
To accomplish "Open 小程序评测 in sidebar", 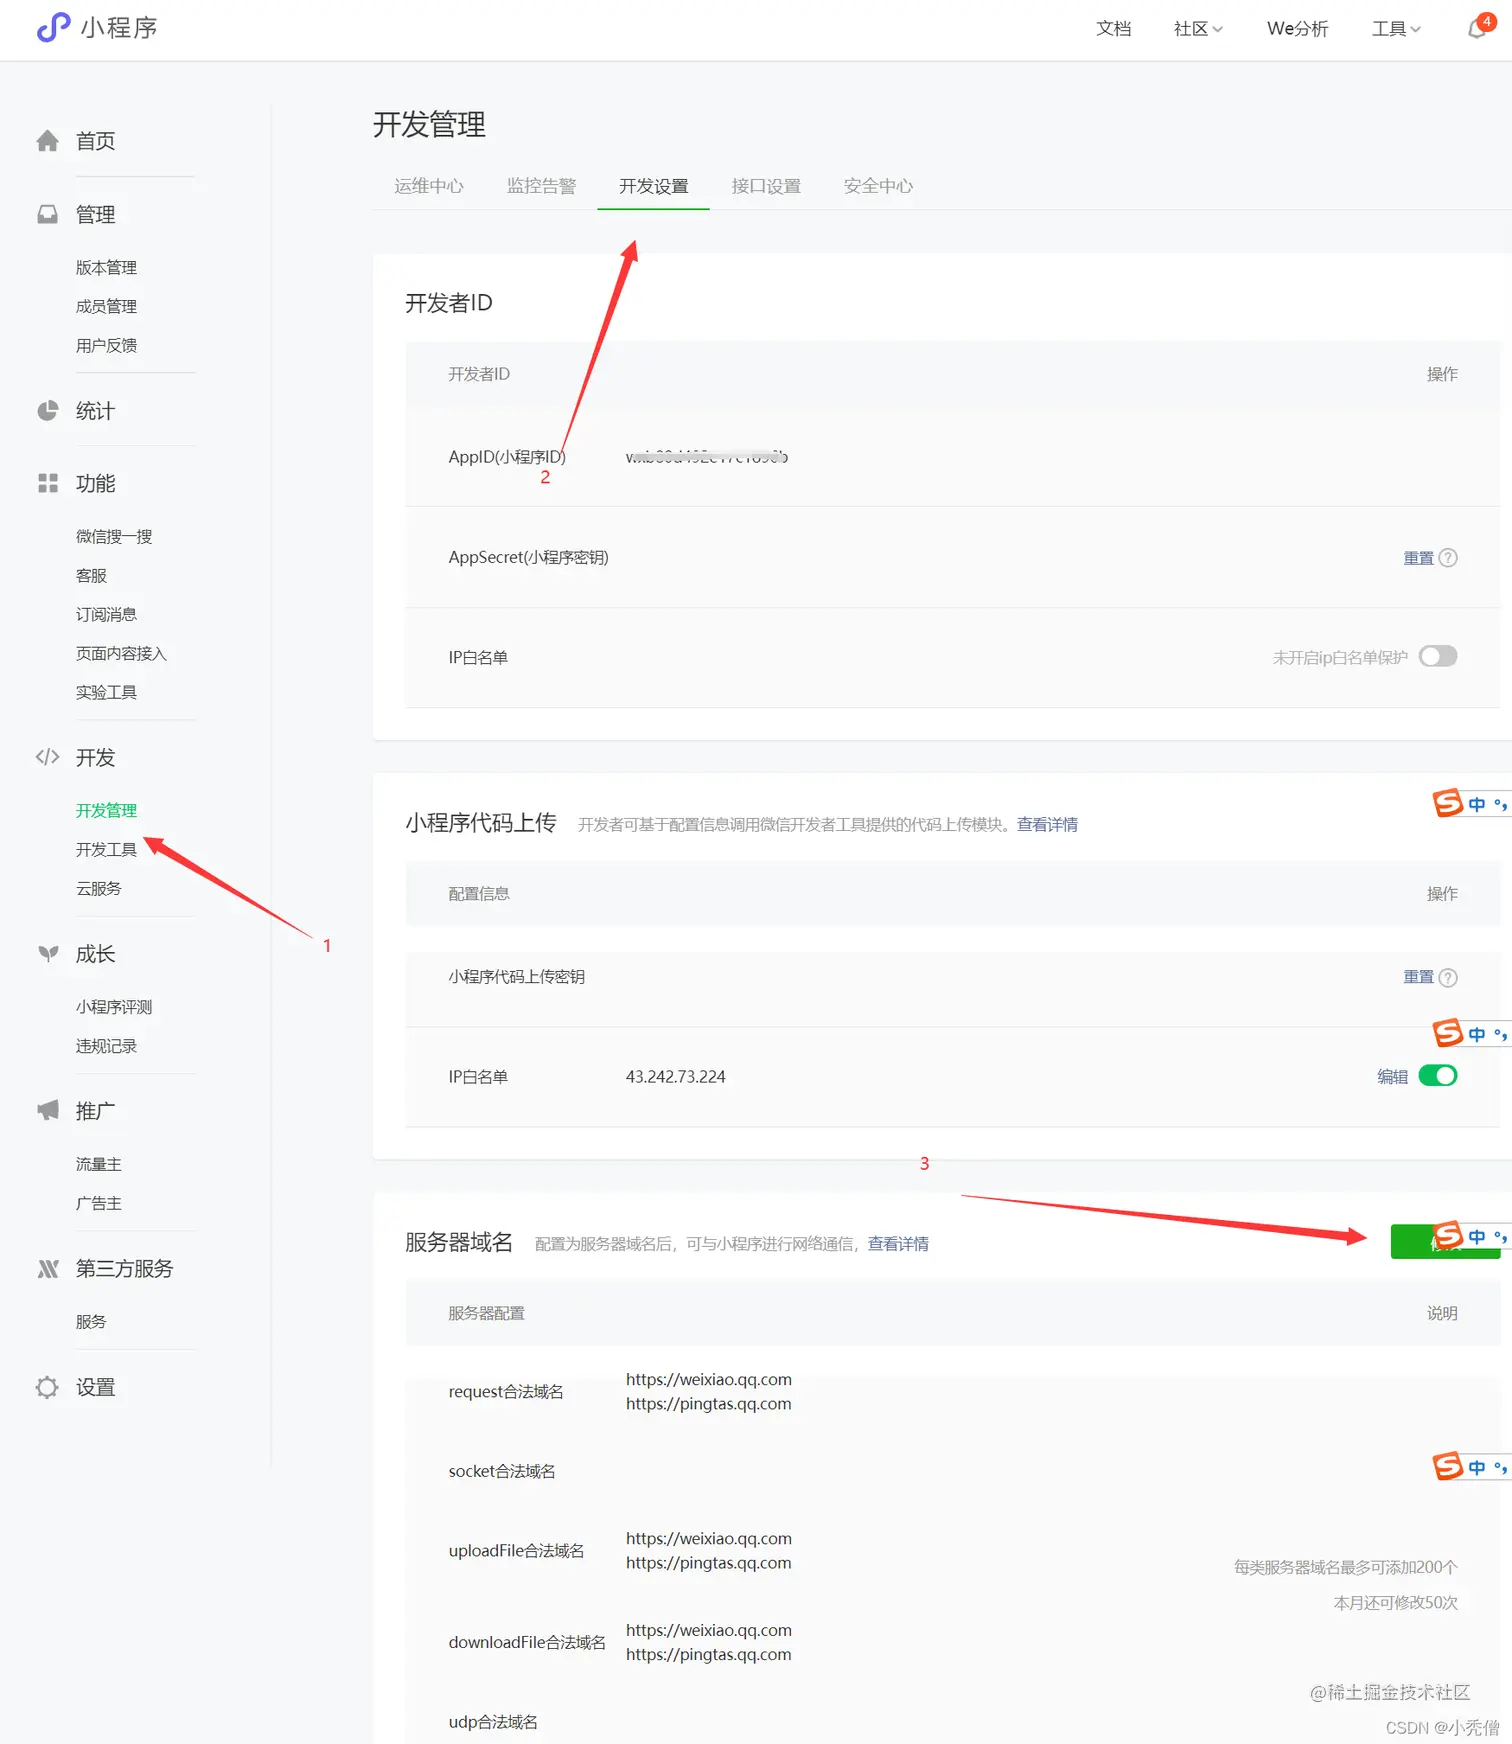I will point(114,1007).
